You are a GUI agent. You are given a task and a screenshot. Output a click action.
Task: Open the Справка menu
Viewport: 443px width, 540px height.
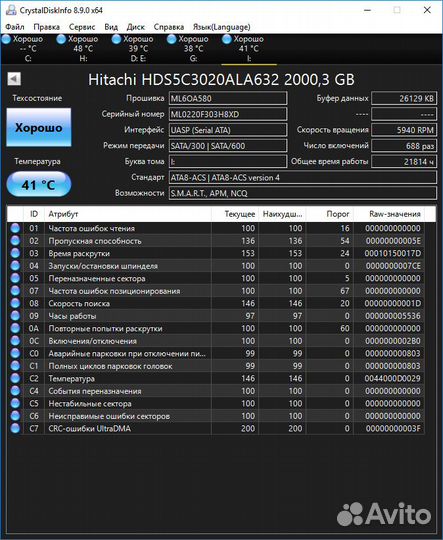click(x=168, y=27)
